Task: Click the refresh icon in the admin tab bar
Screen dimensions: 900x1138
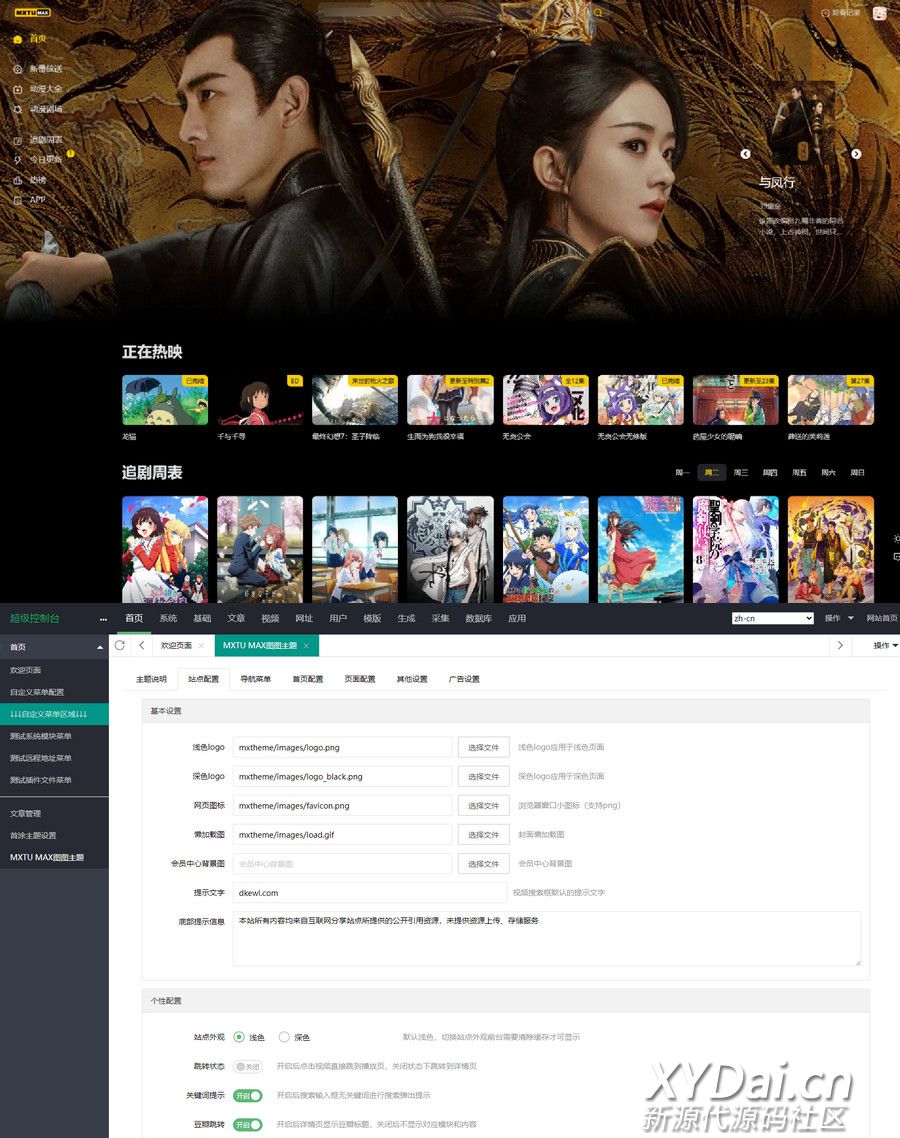Action: (x=120, y=646)
